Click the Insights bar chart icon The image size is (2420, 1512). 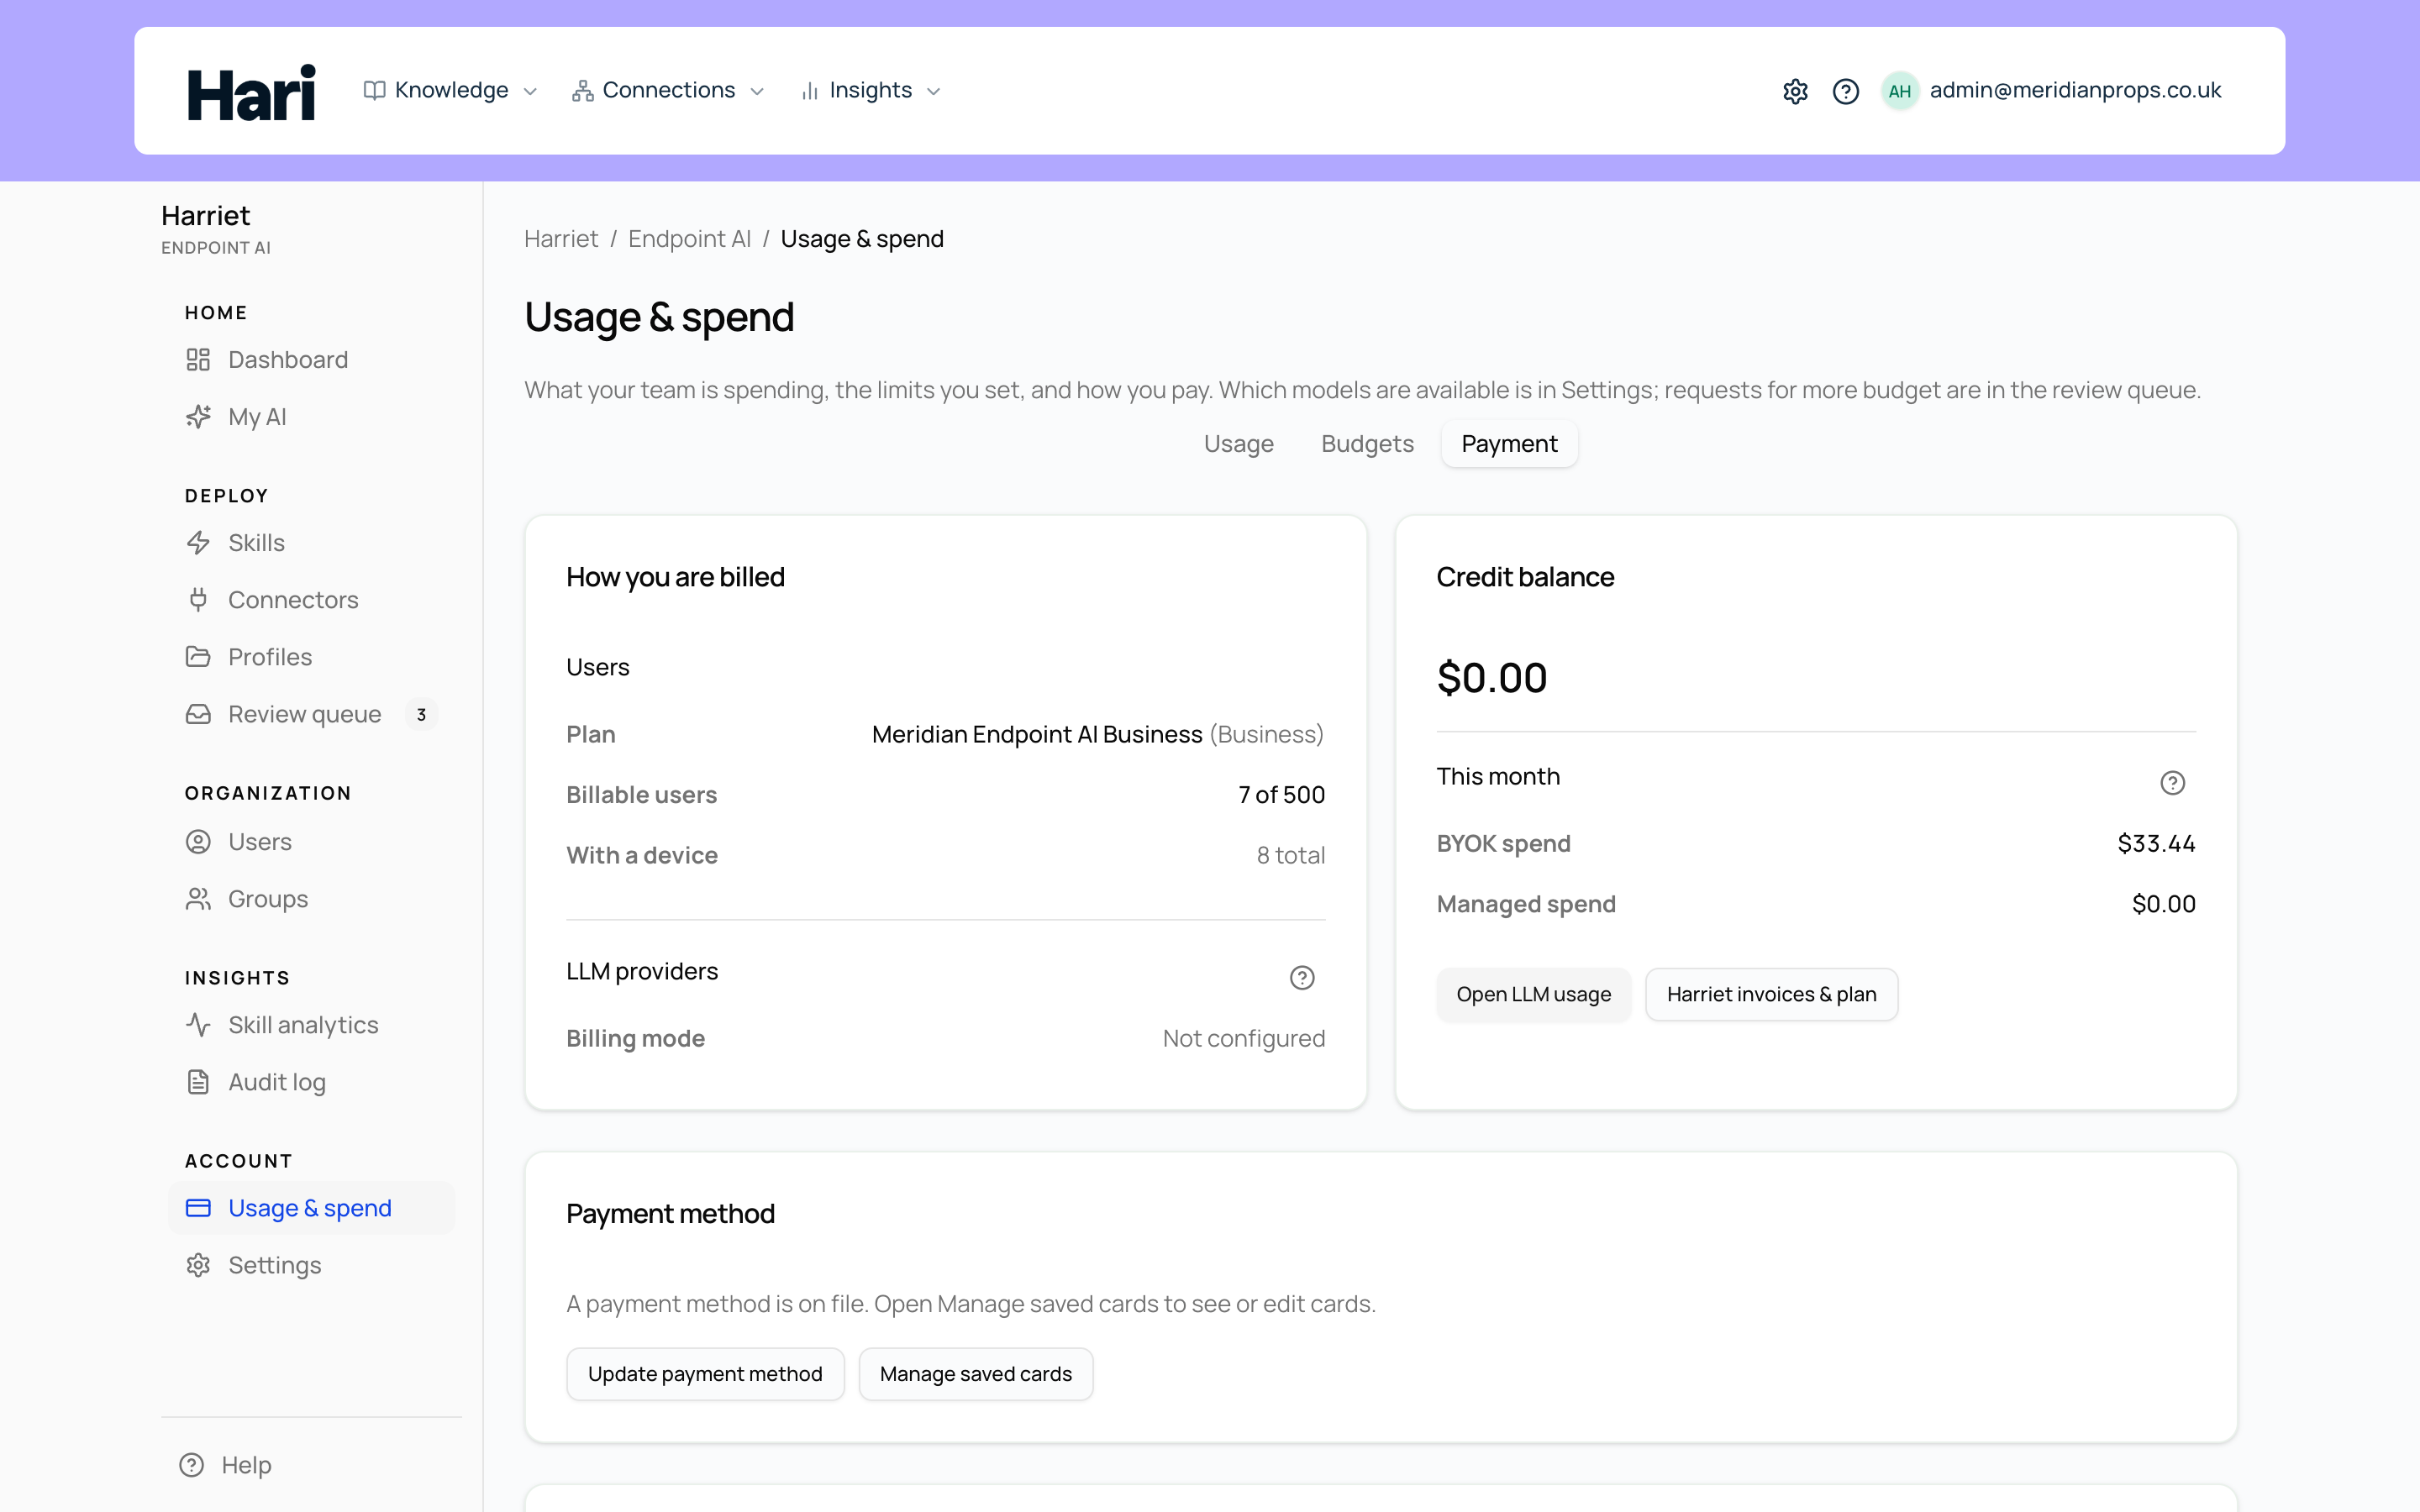coord(810,91)
